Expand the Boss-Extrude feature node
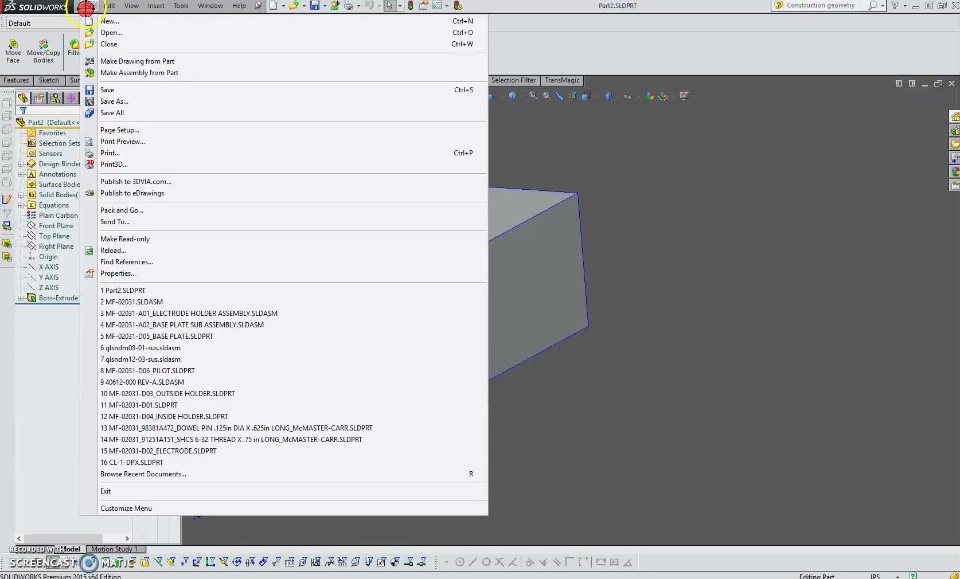960x579 pixels. click(x=21, y=298)
